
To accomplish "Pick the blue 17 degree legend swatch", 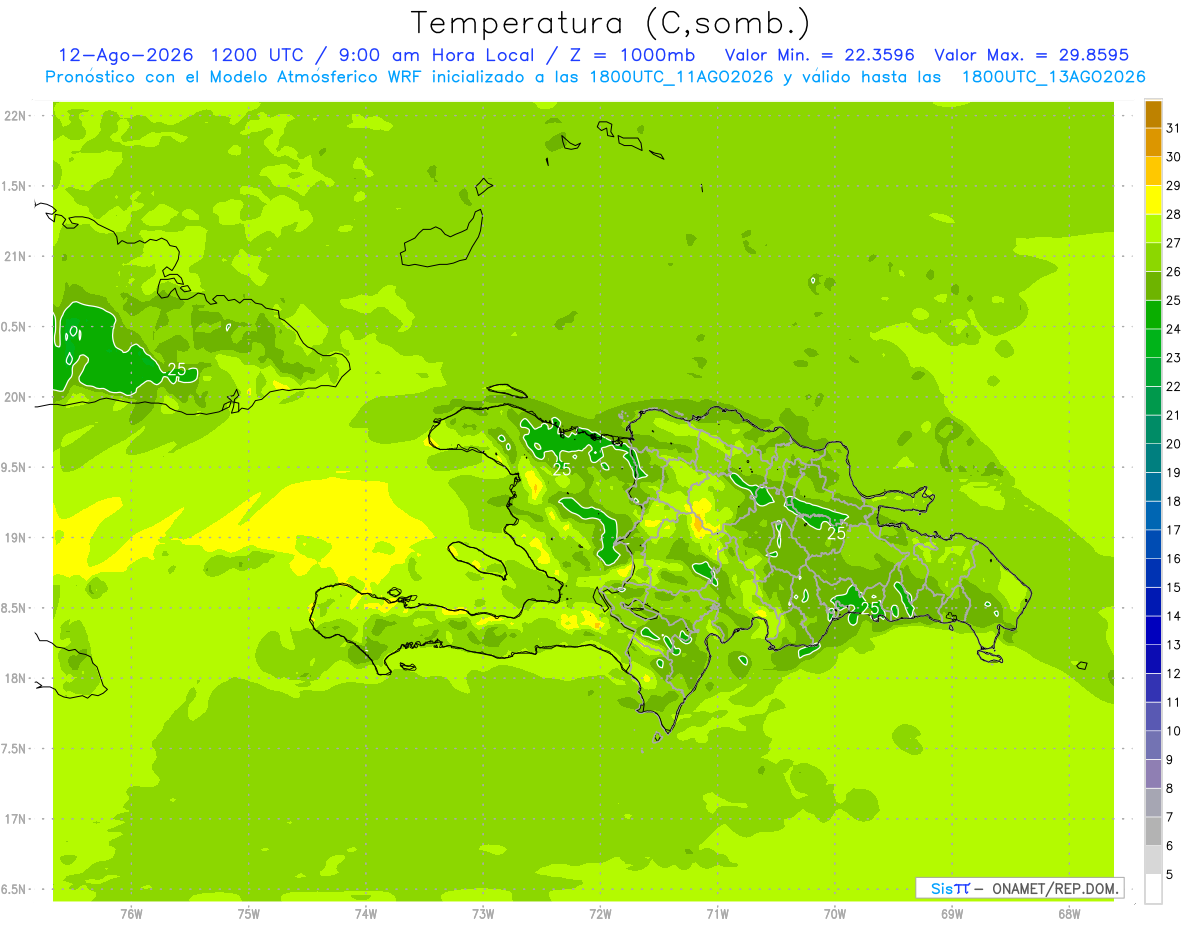I will point(1153,516).
